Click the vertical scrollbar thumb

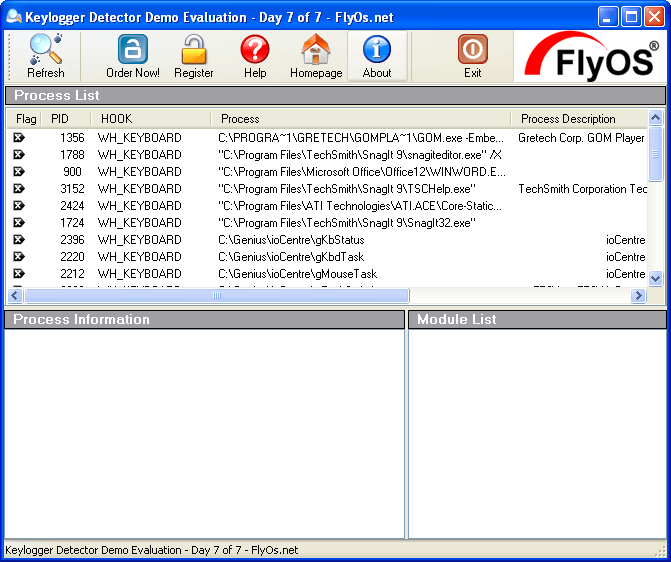point(655,154)
